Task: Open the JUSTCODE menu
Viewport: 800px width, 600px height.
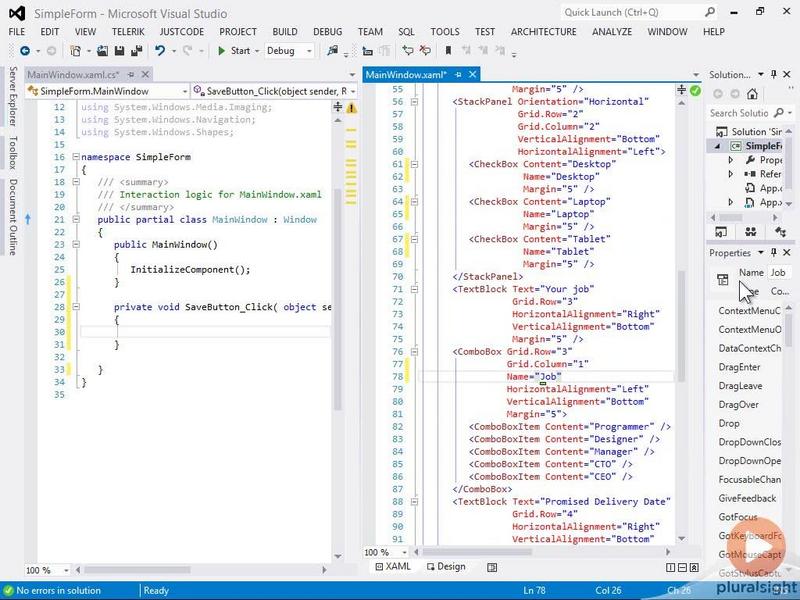Action: pos(182,32)
